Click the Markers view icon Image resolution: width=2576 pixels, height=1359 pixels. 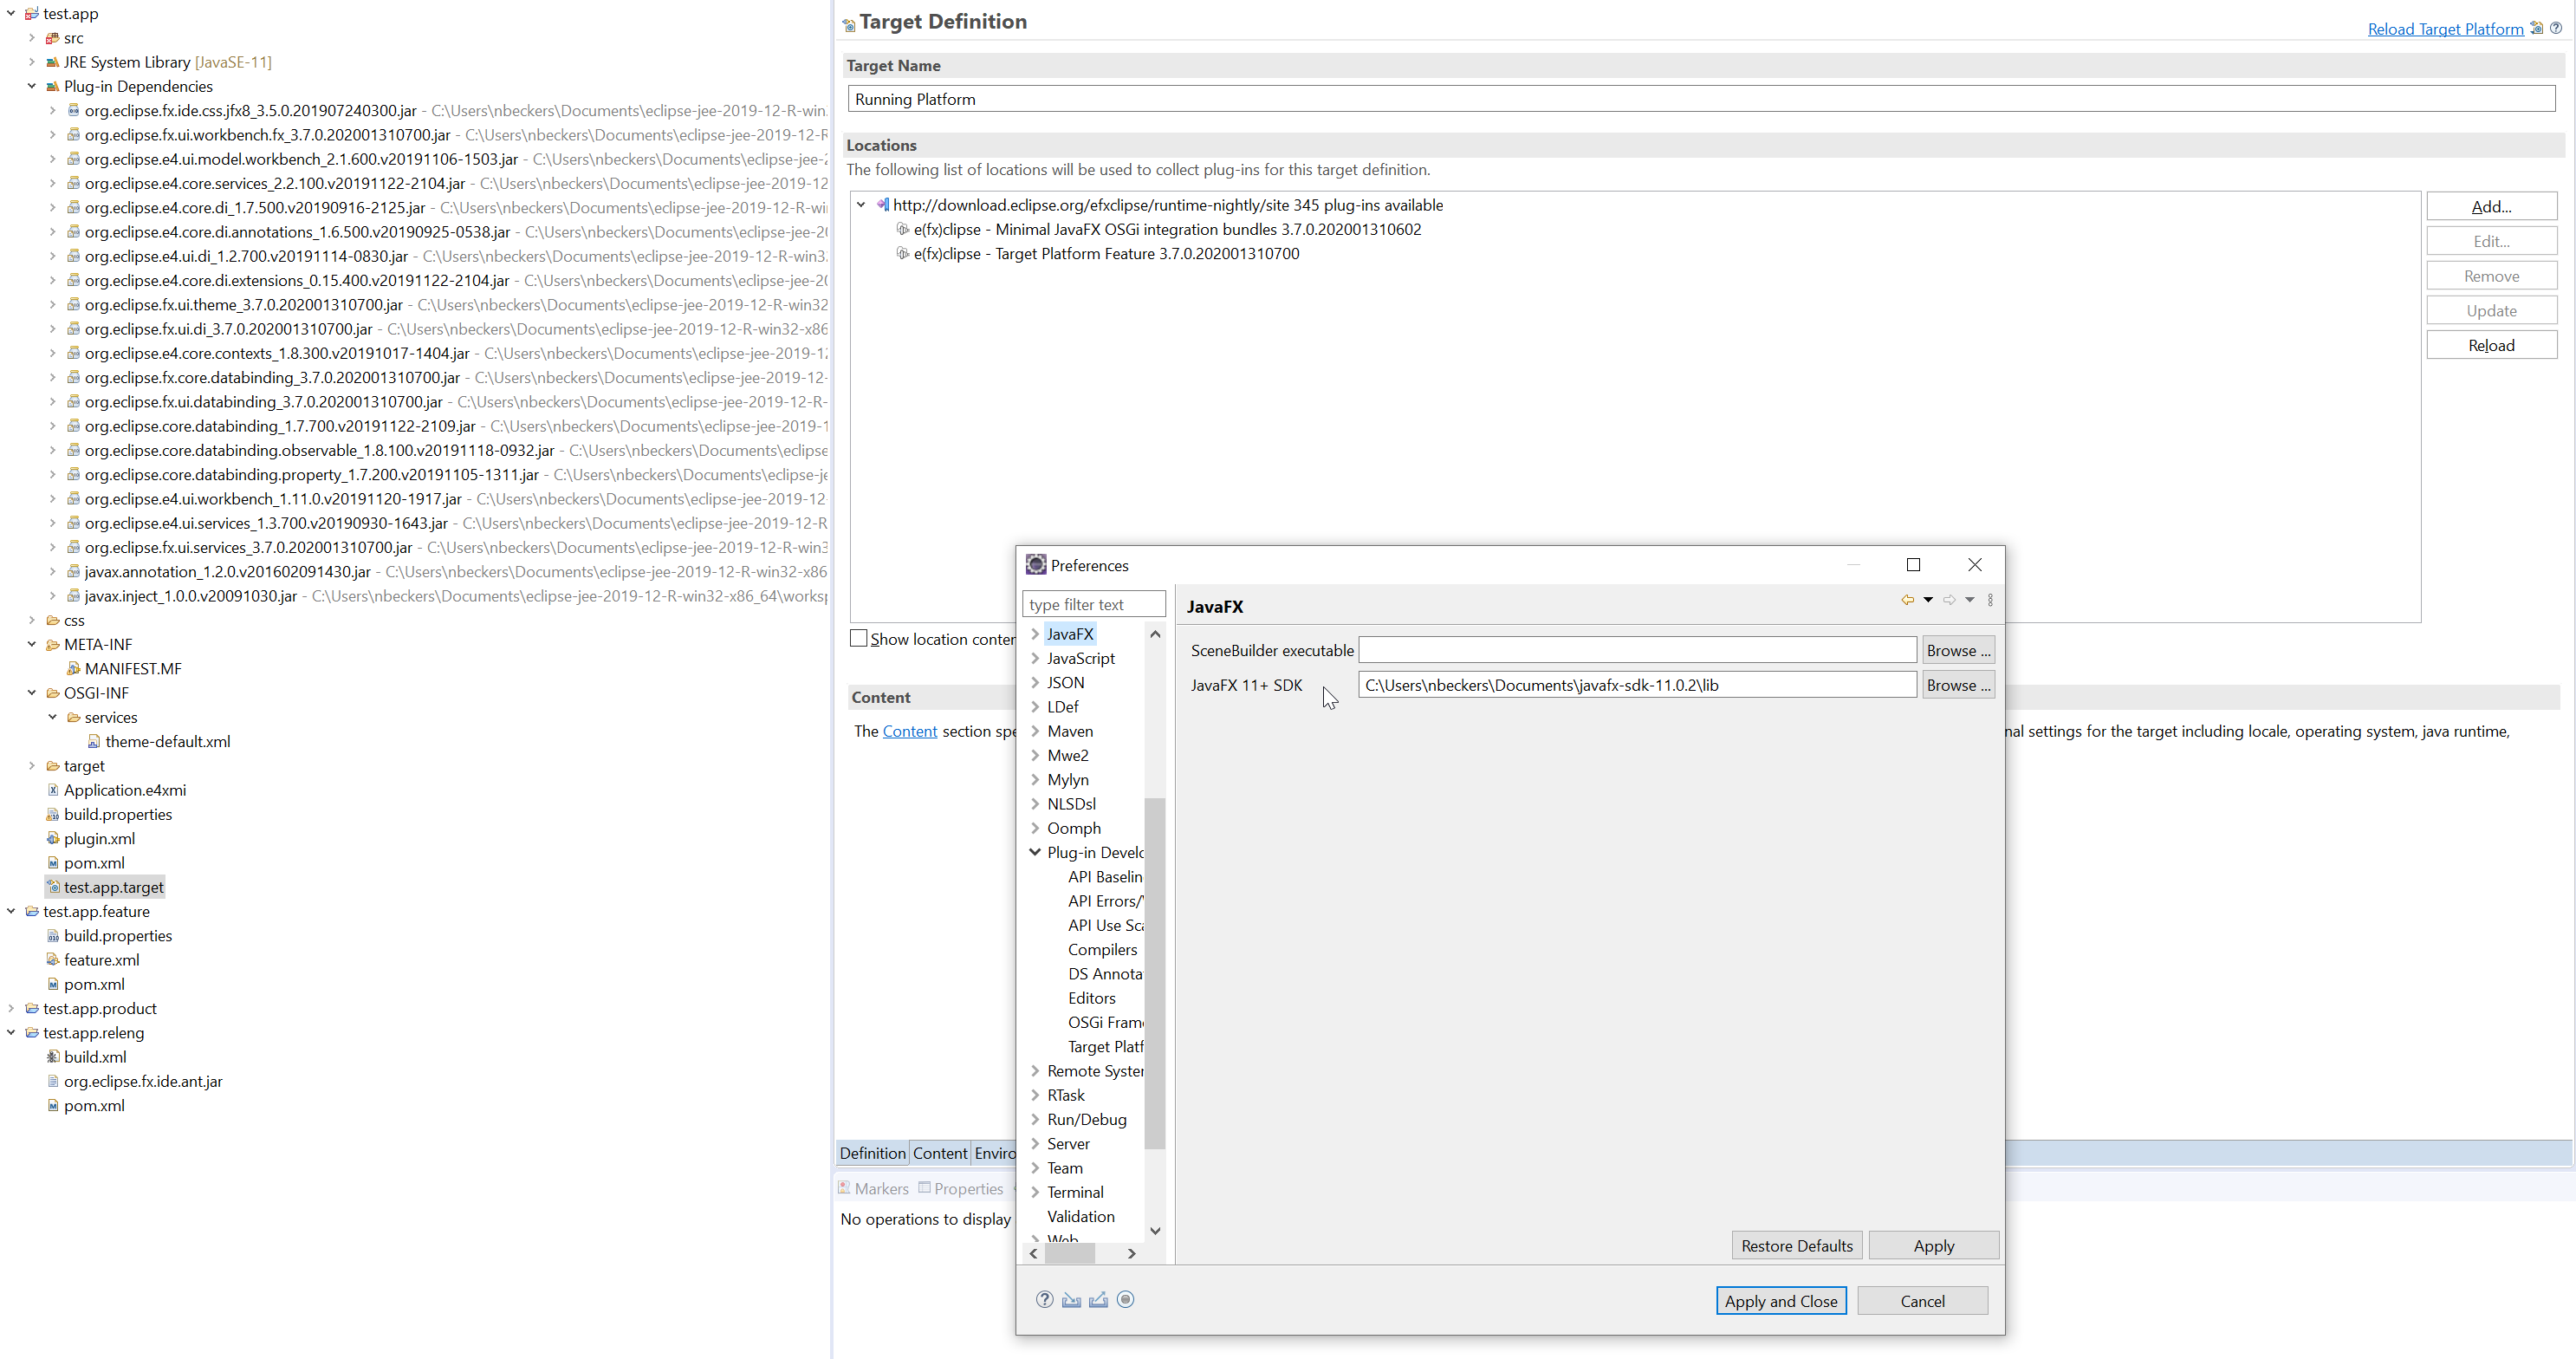(844, 1188)
